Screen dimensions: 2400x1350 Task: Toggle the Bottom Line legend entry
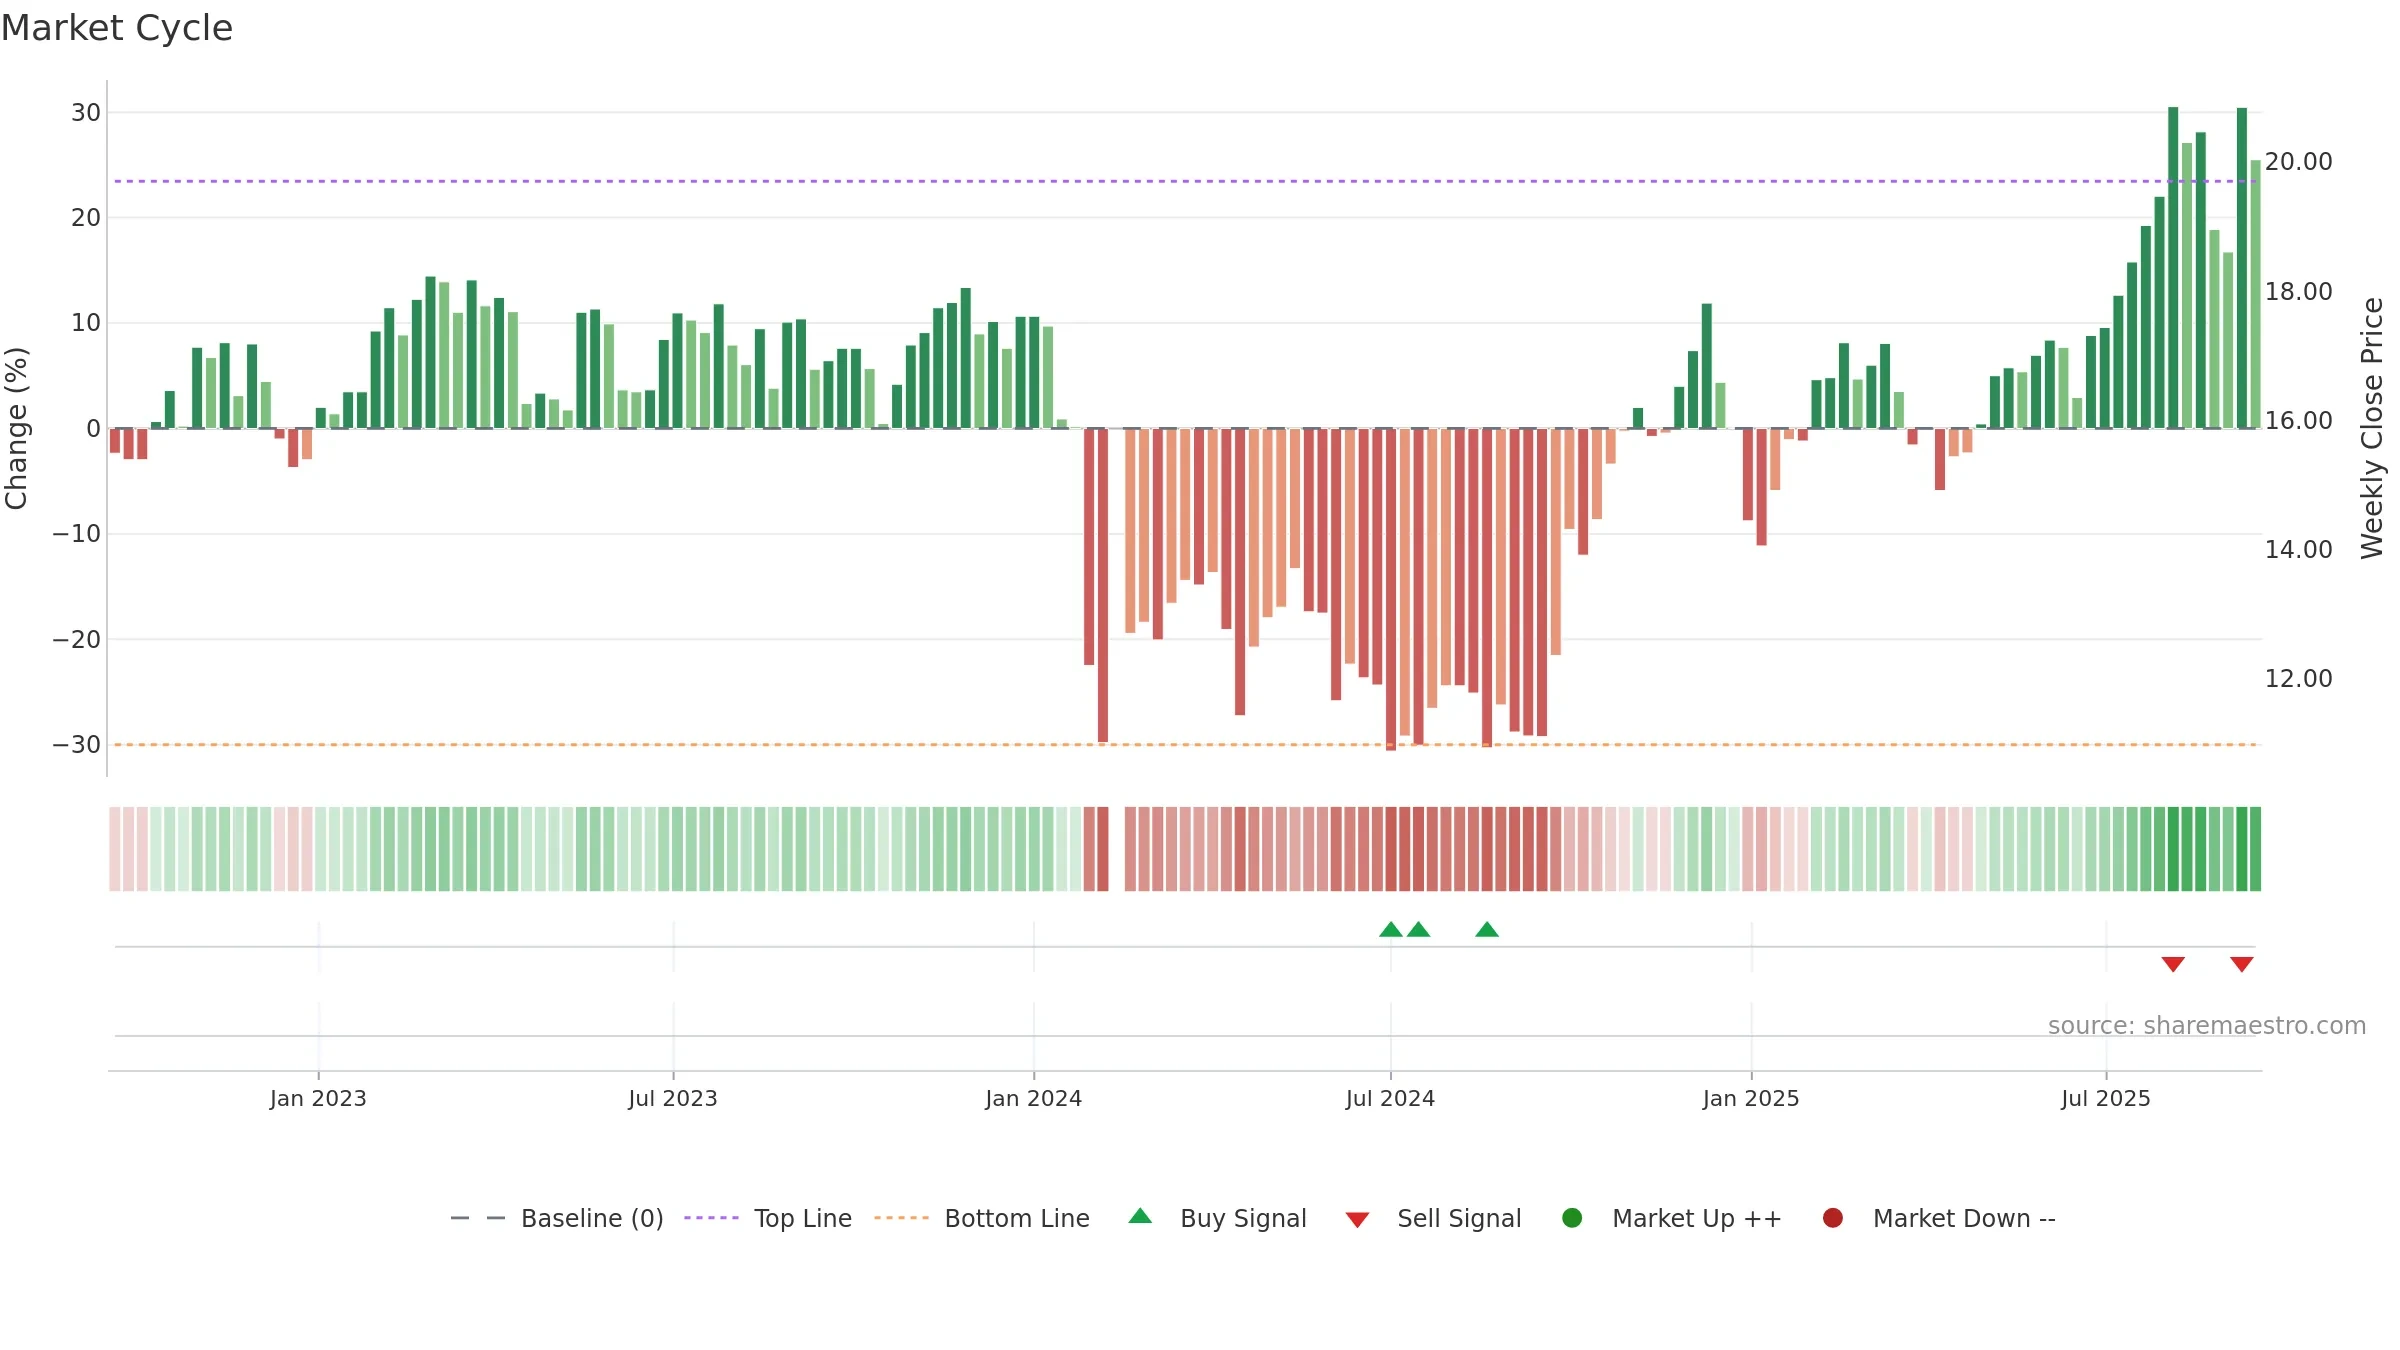pyautogui.click(x=982, y=1218)
